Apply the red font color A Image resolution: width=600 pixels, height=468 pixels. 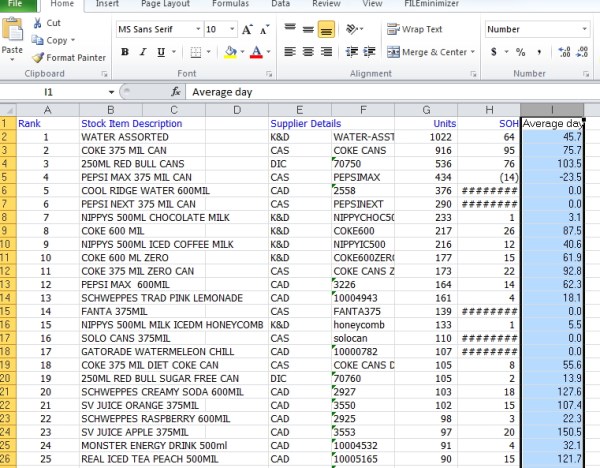(x=256, y=52)
